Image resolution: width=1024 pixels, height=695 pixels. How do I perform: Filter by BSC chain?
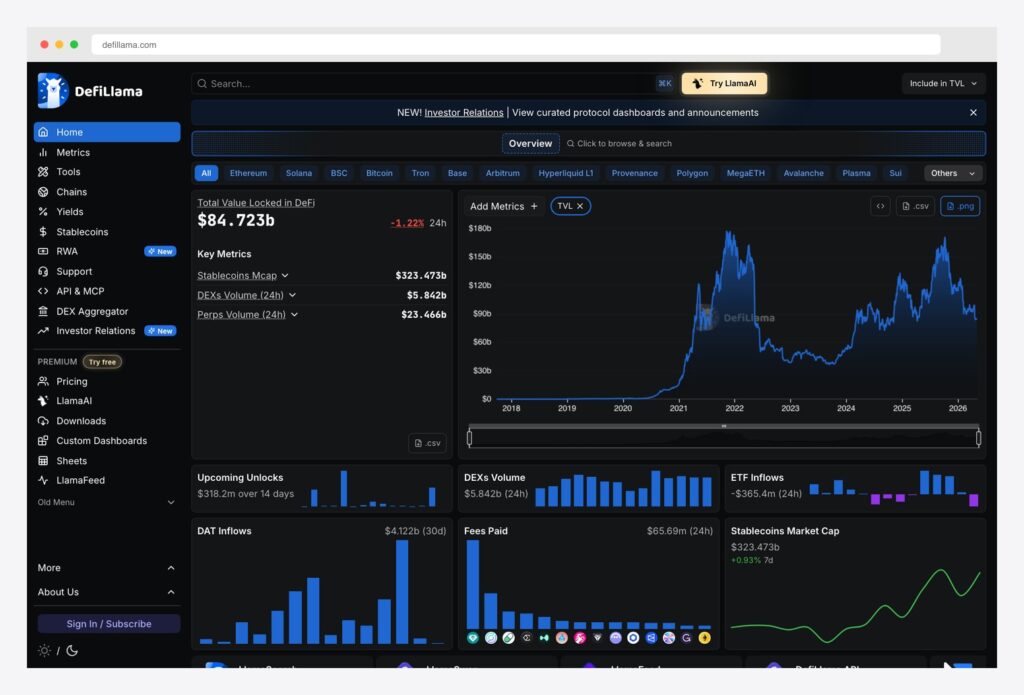click(x=339, y=173)
